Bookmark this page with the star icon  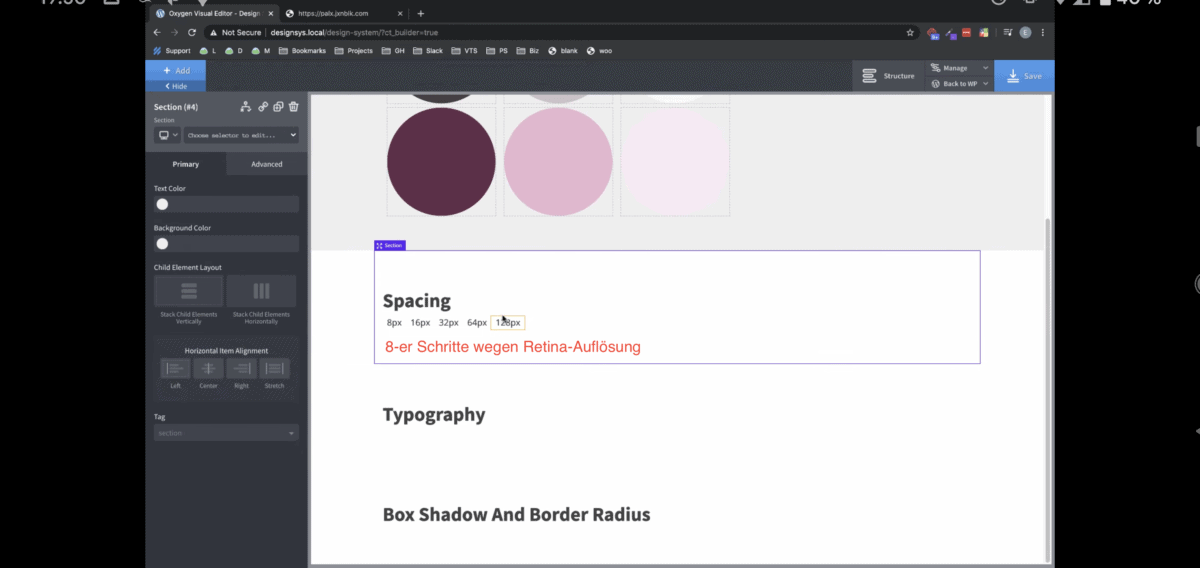[910, 32]
